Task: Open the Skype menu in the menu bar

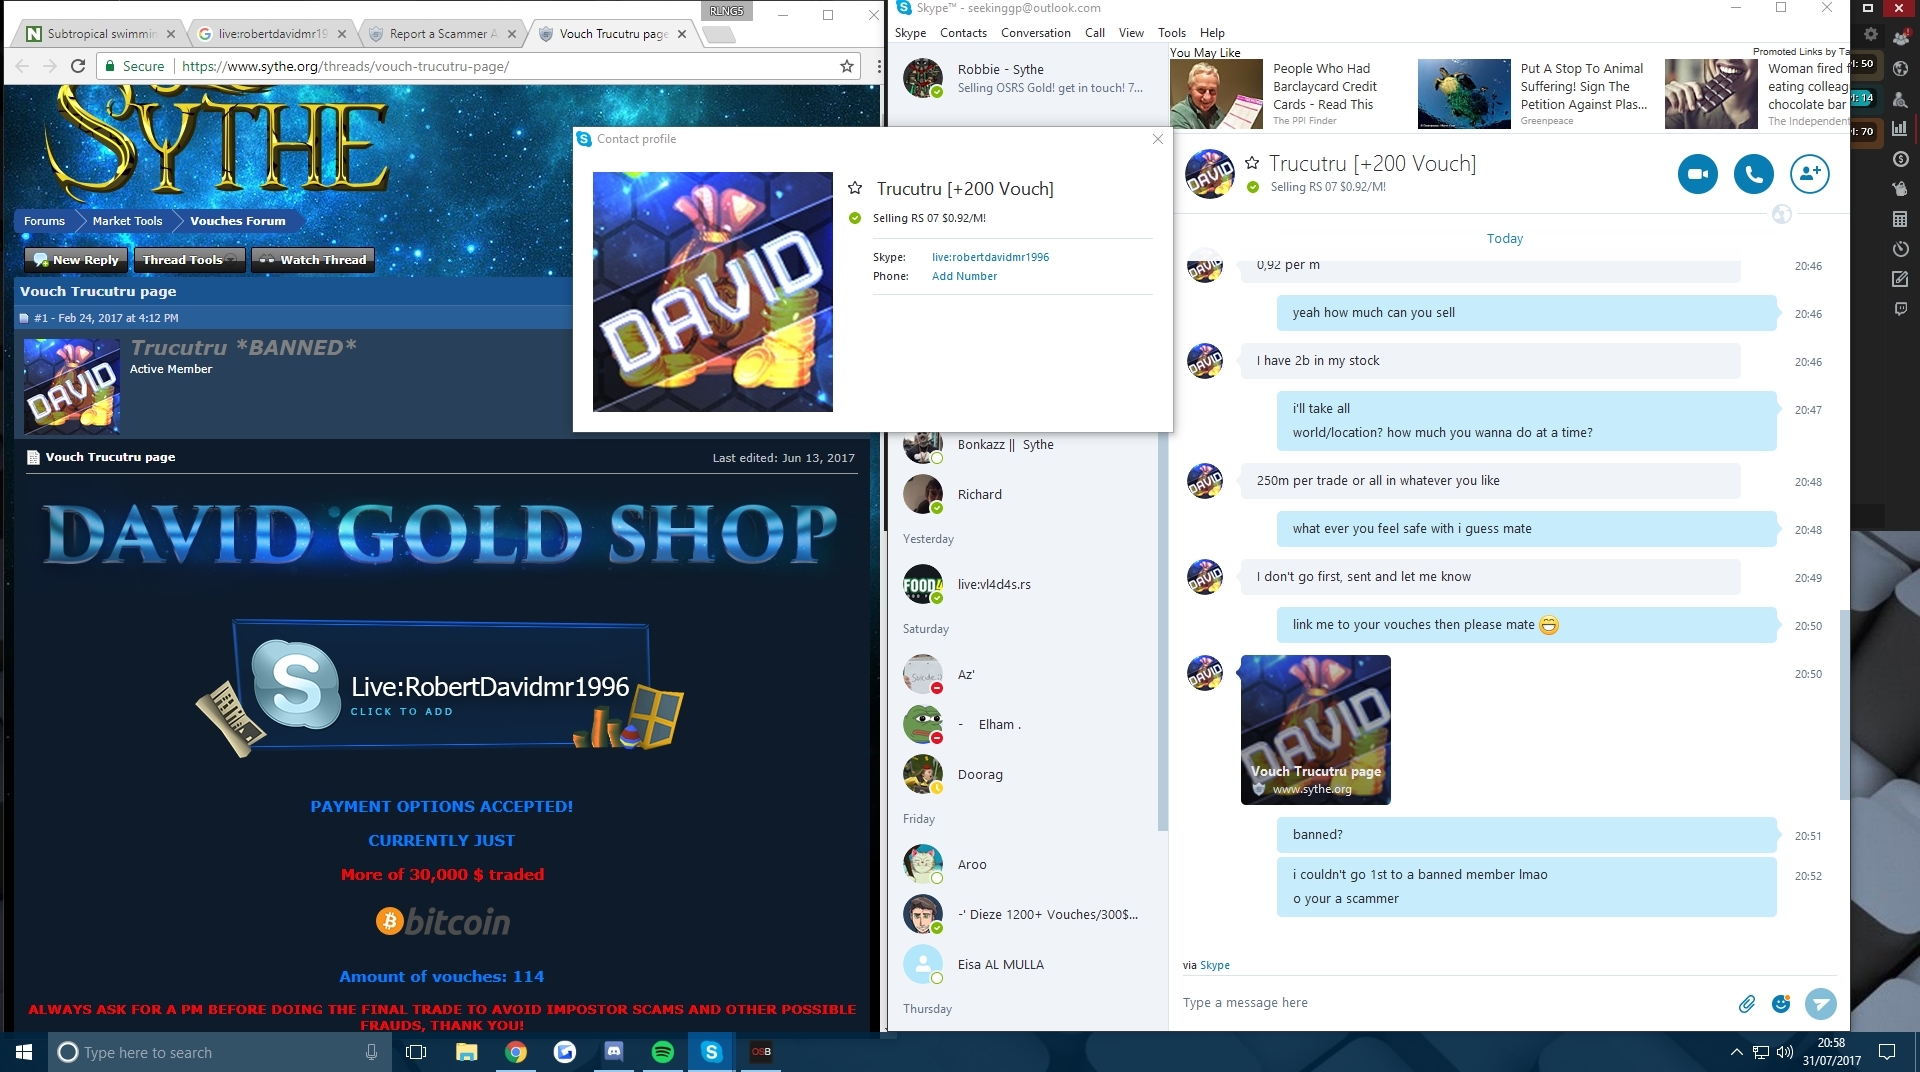Action: [910, 33]
